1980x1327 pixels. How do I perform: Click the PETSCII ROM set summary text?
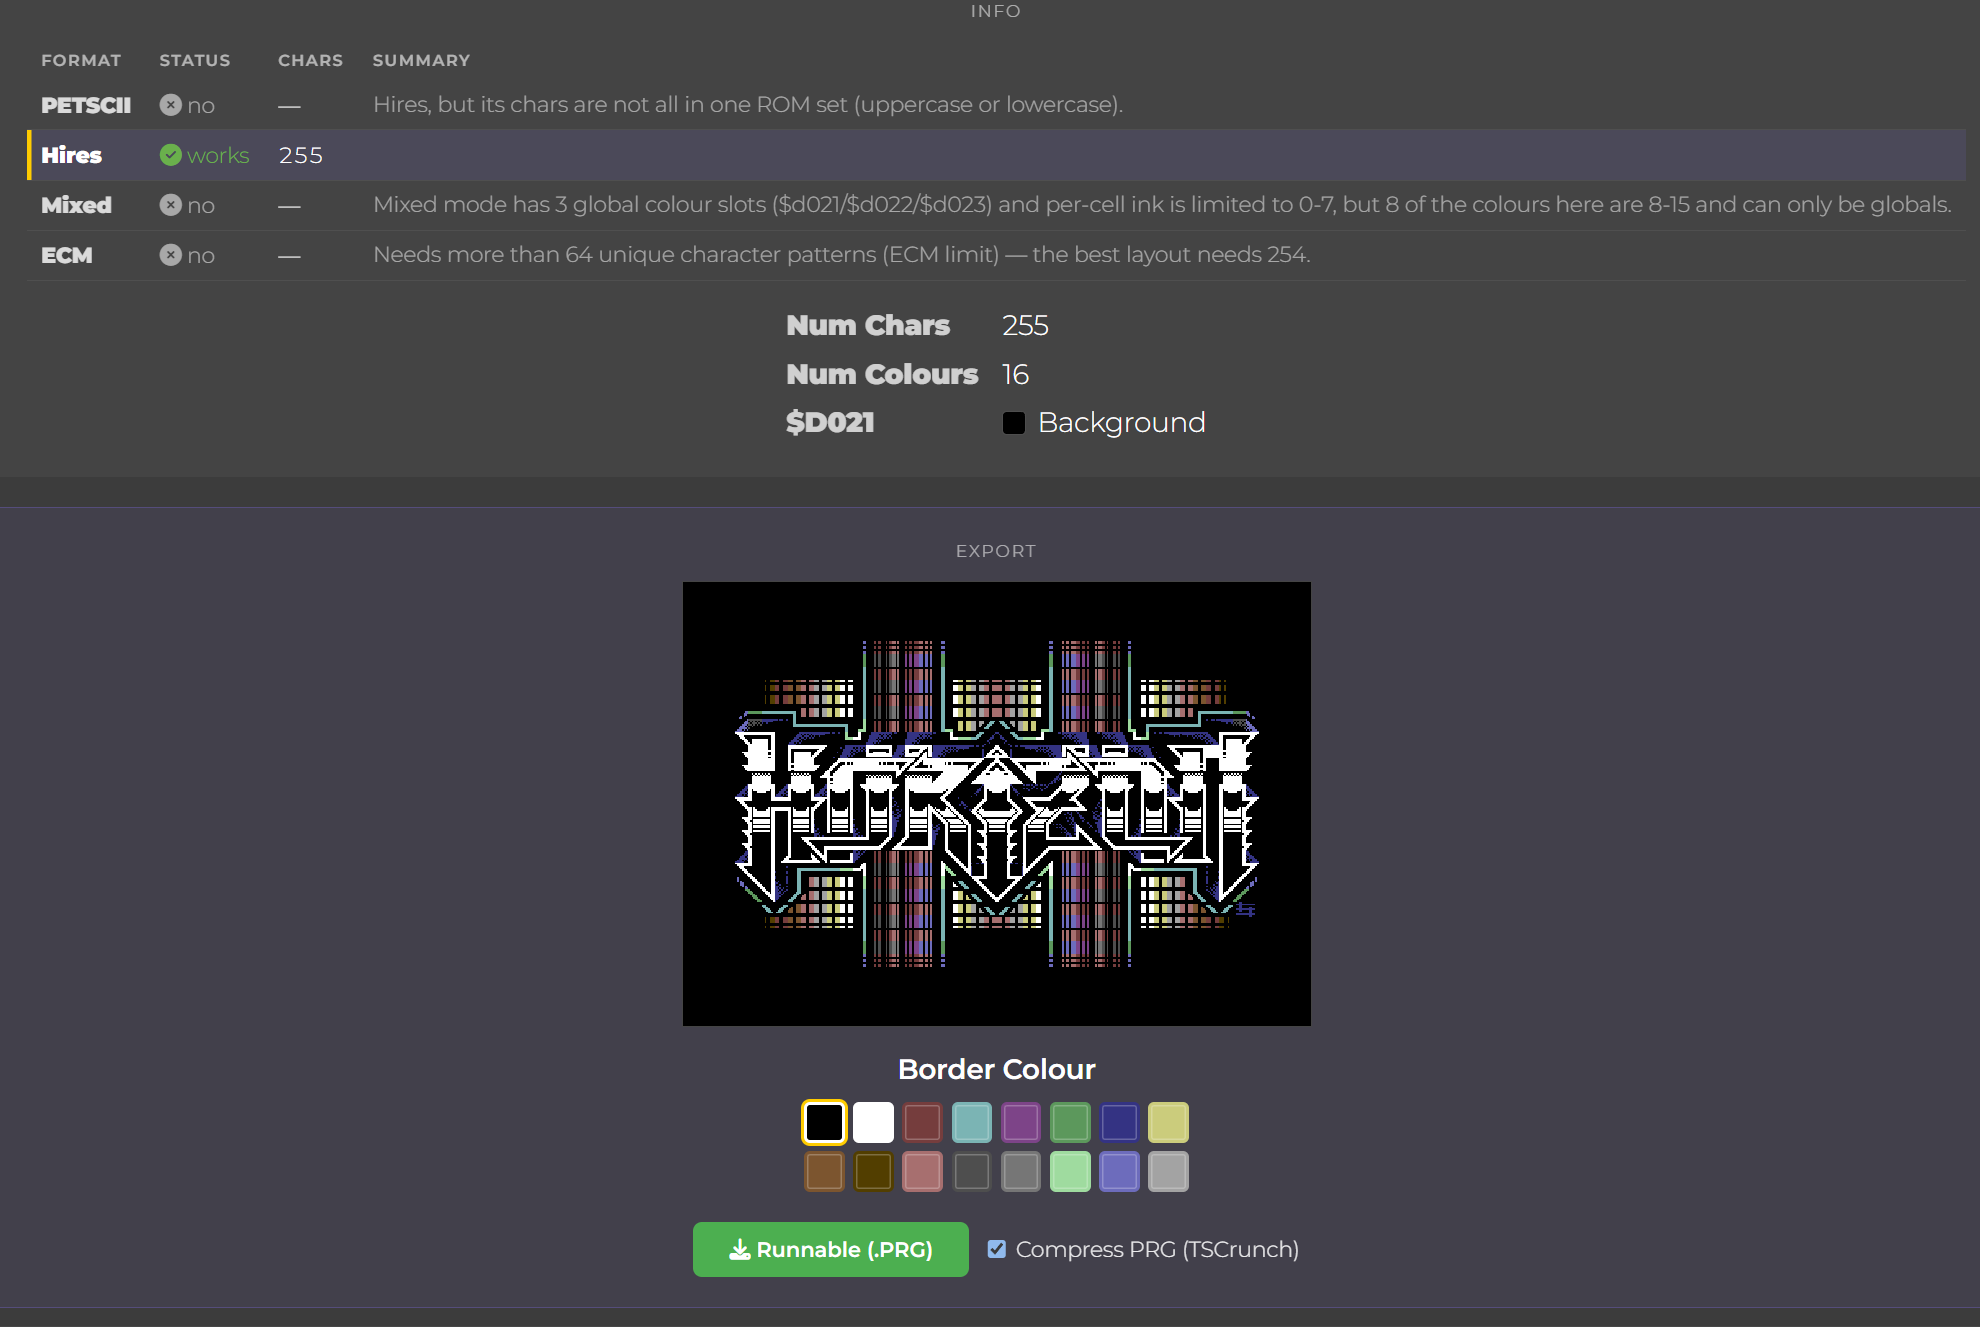pos(748,104)
